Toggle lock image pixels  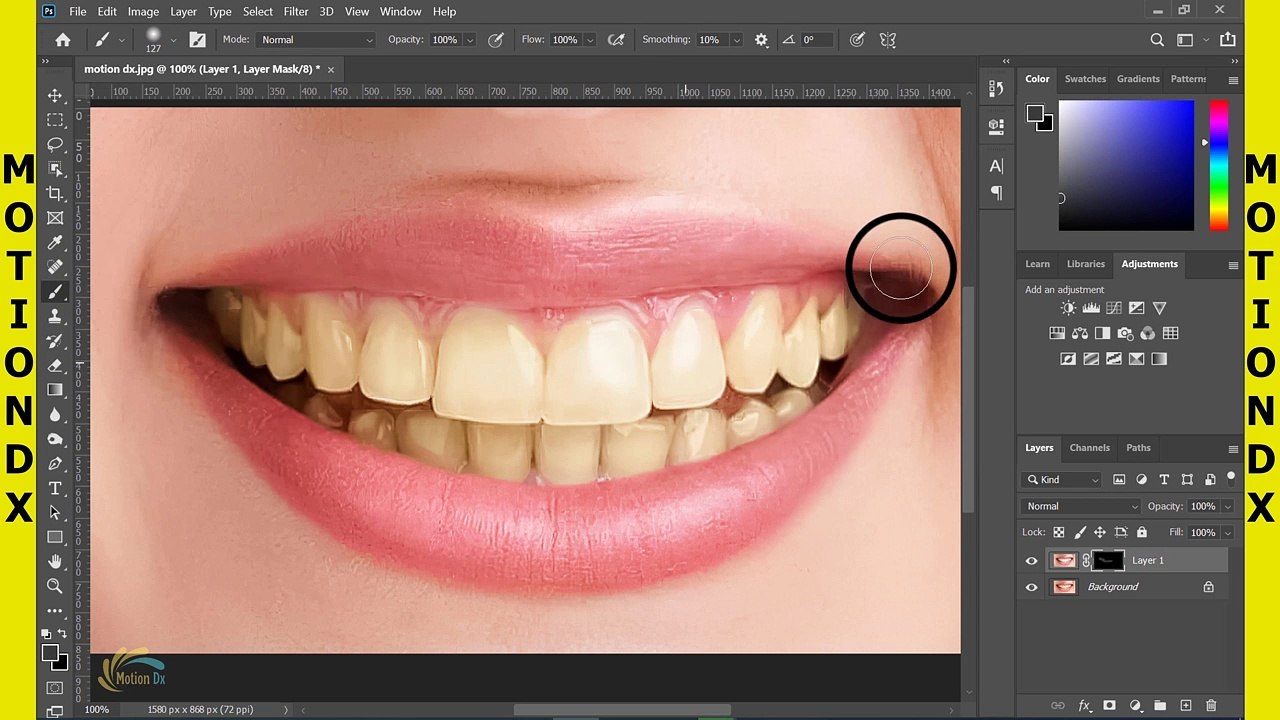click(x=1080, y=533)
